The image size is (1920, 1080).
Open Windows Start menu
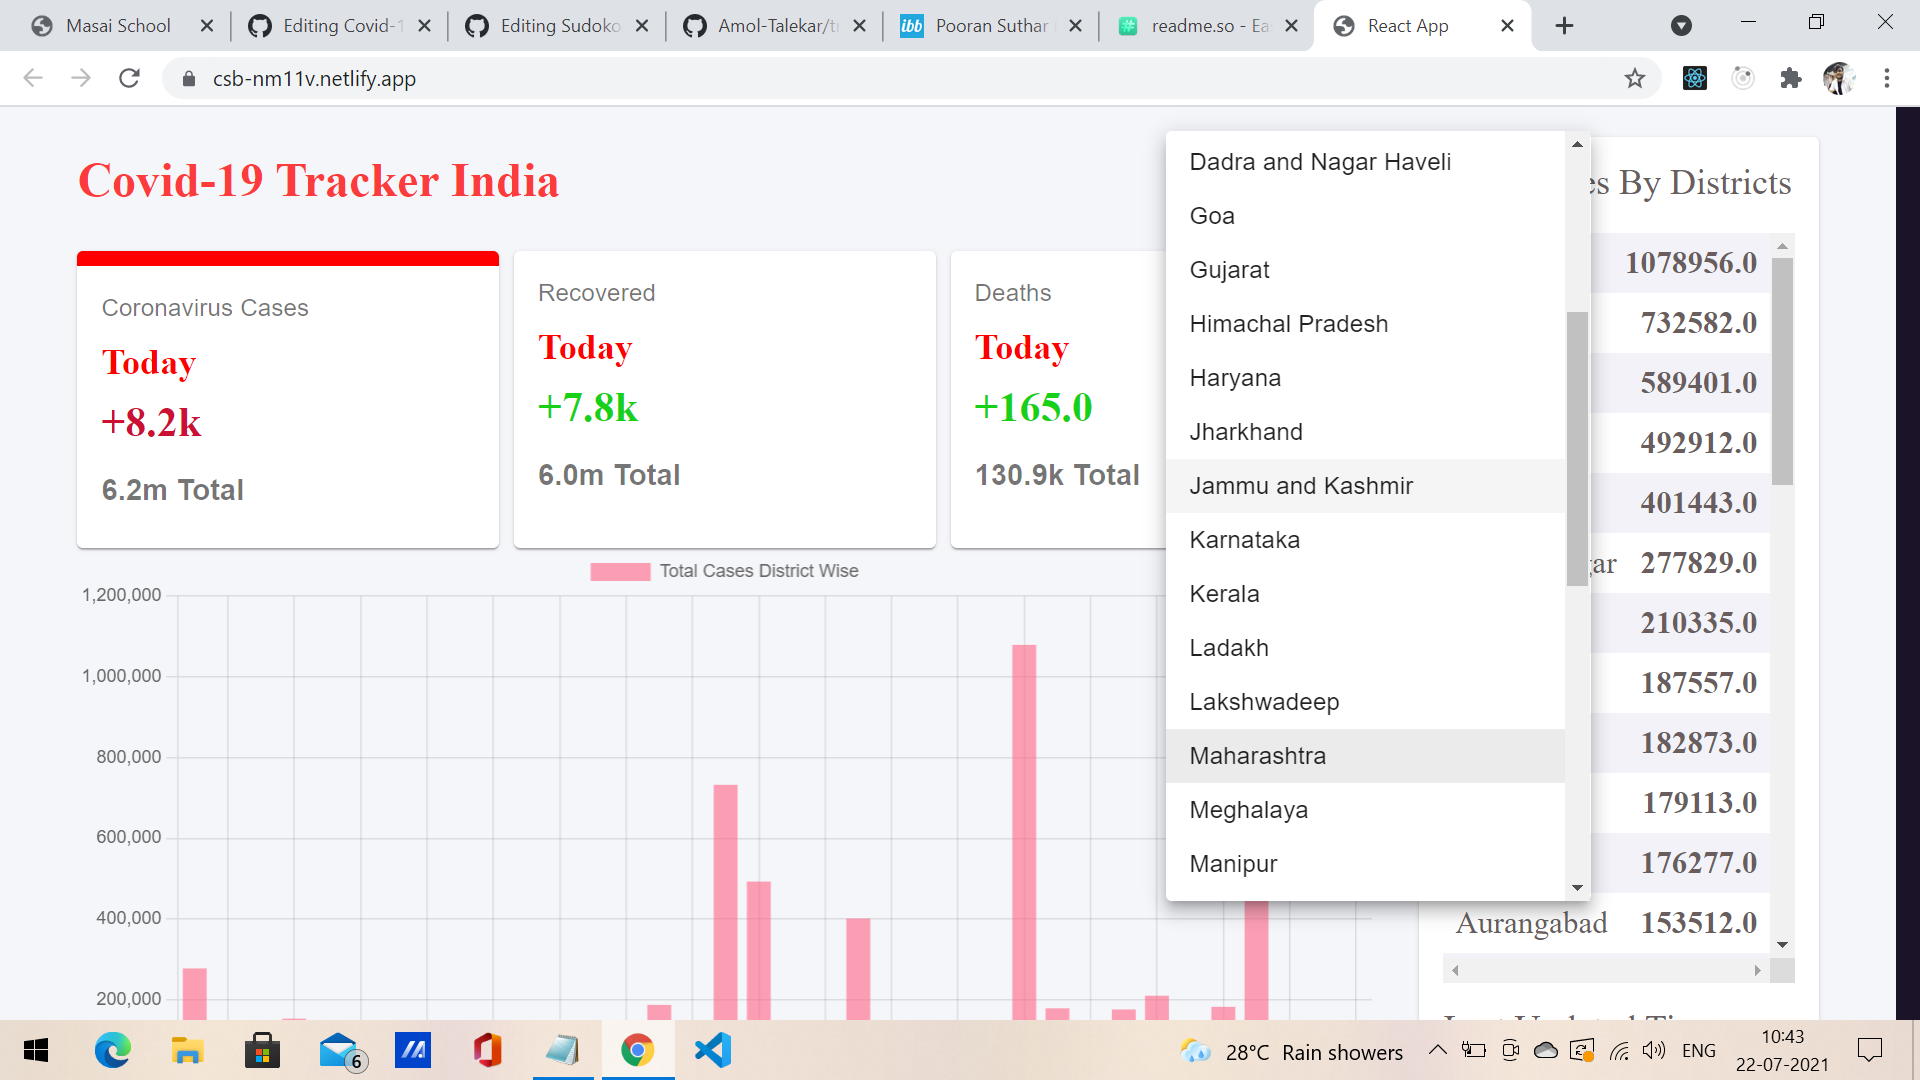(35, 1051)
